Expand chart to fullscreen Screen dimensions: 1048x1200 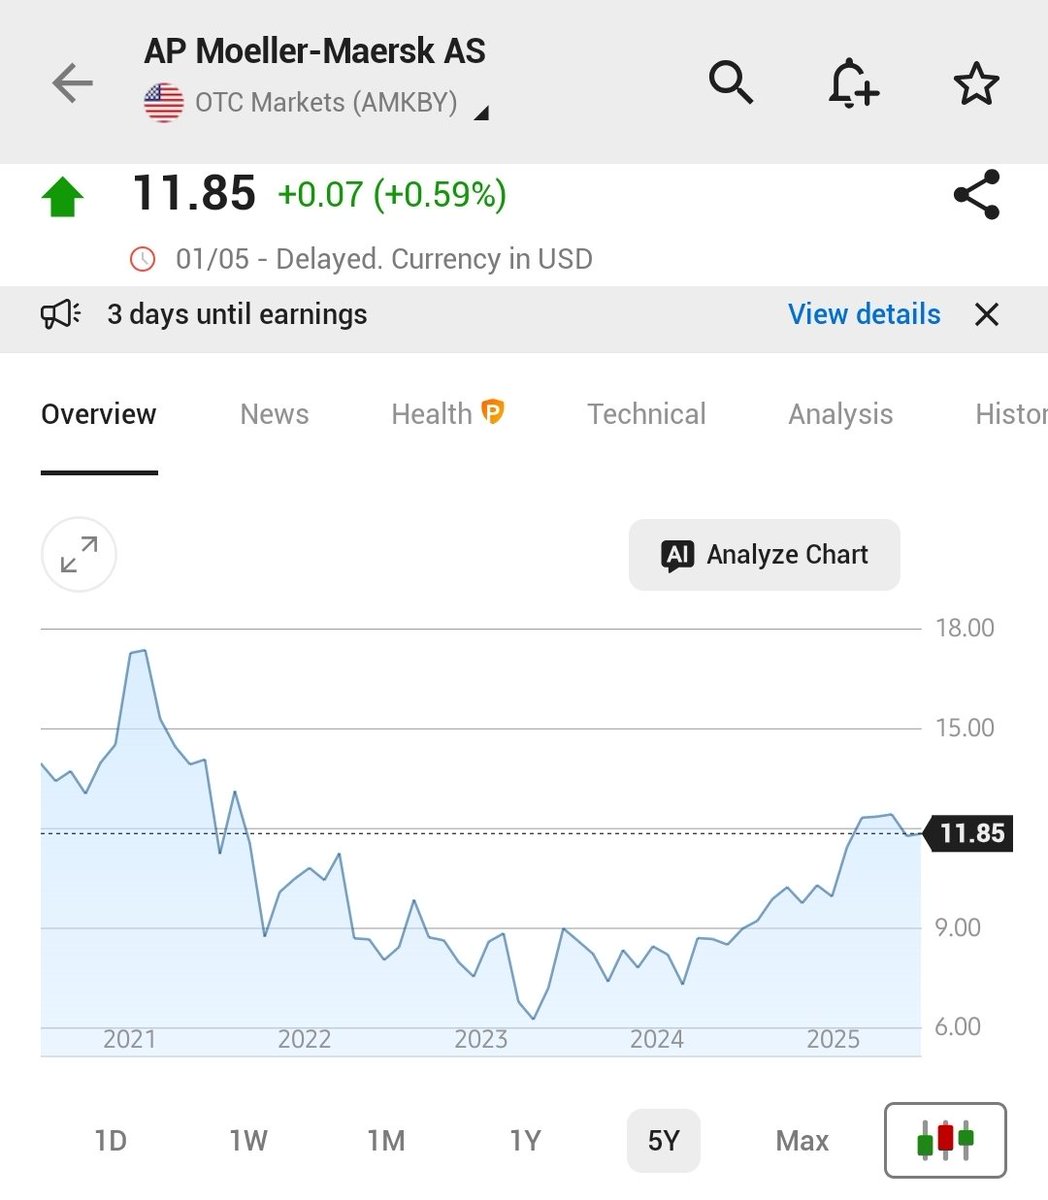tap(79, 555)
